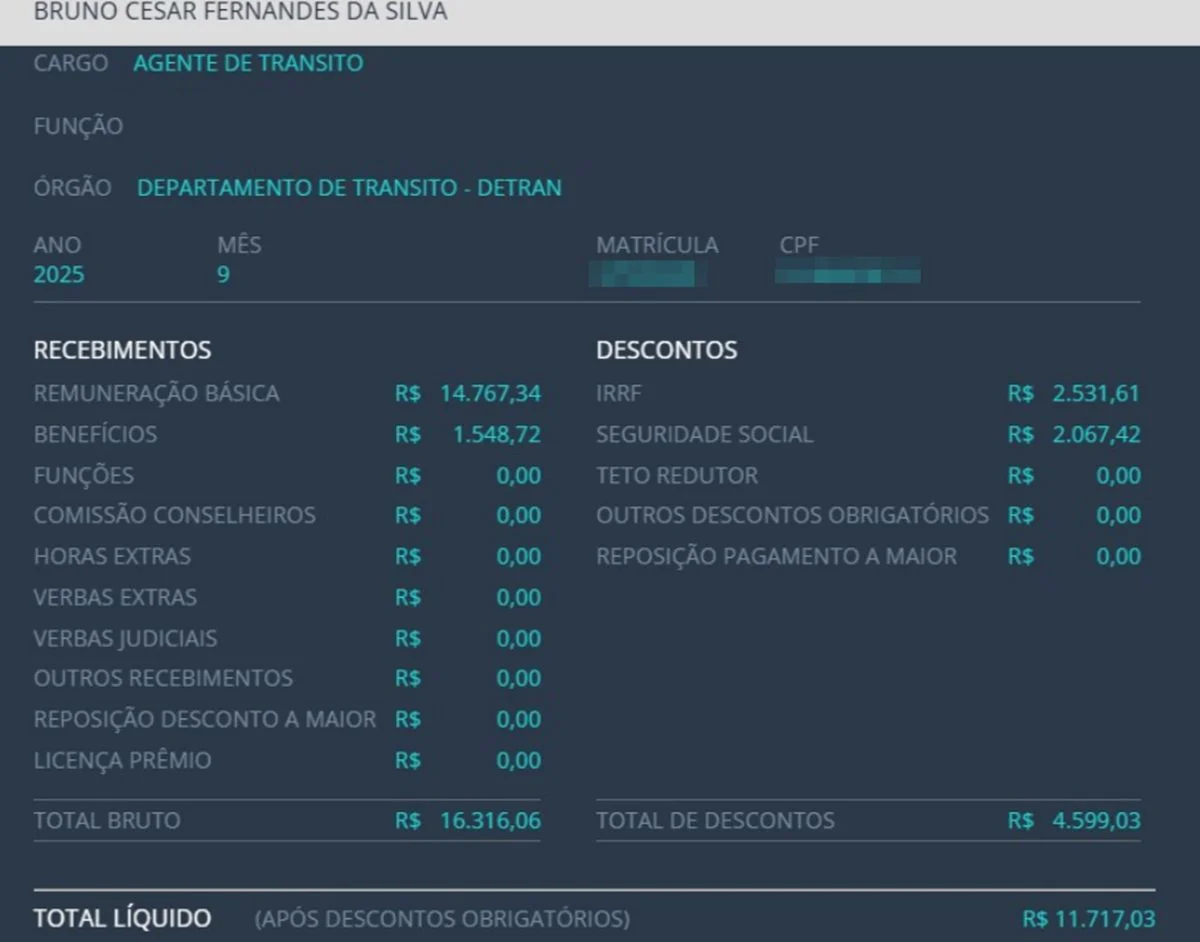Click the DESCONTOS section heading

point(666,350)
